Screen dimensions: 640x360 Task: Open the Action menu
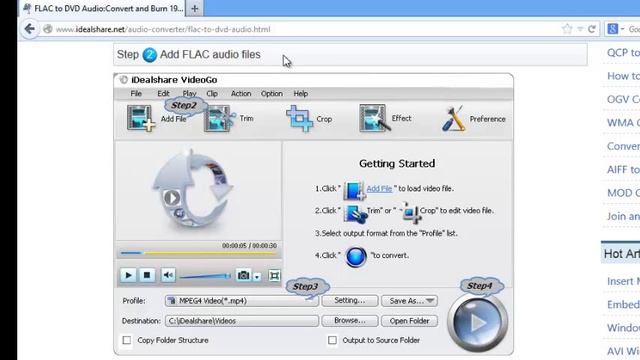241,93
